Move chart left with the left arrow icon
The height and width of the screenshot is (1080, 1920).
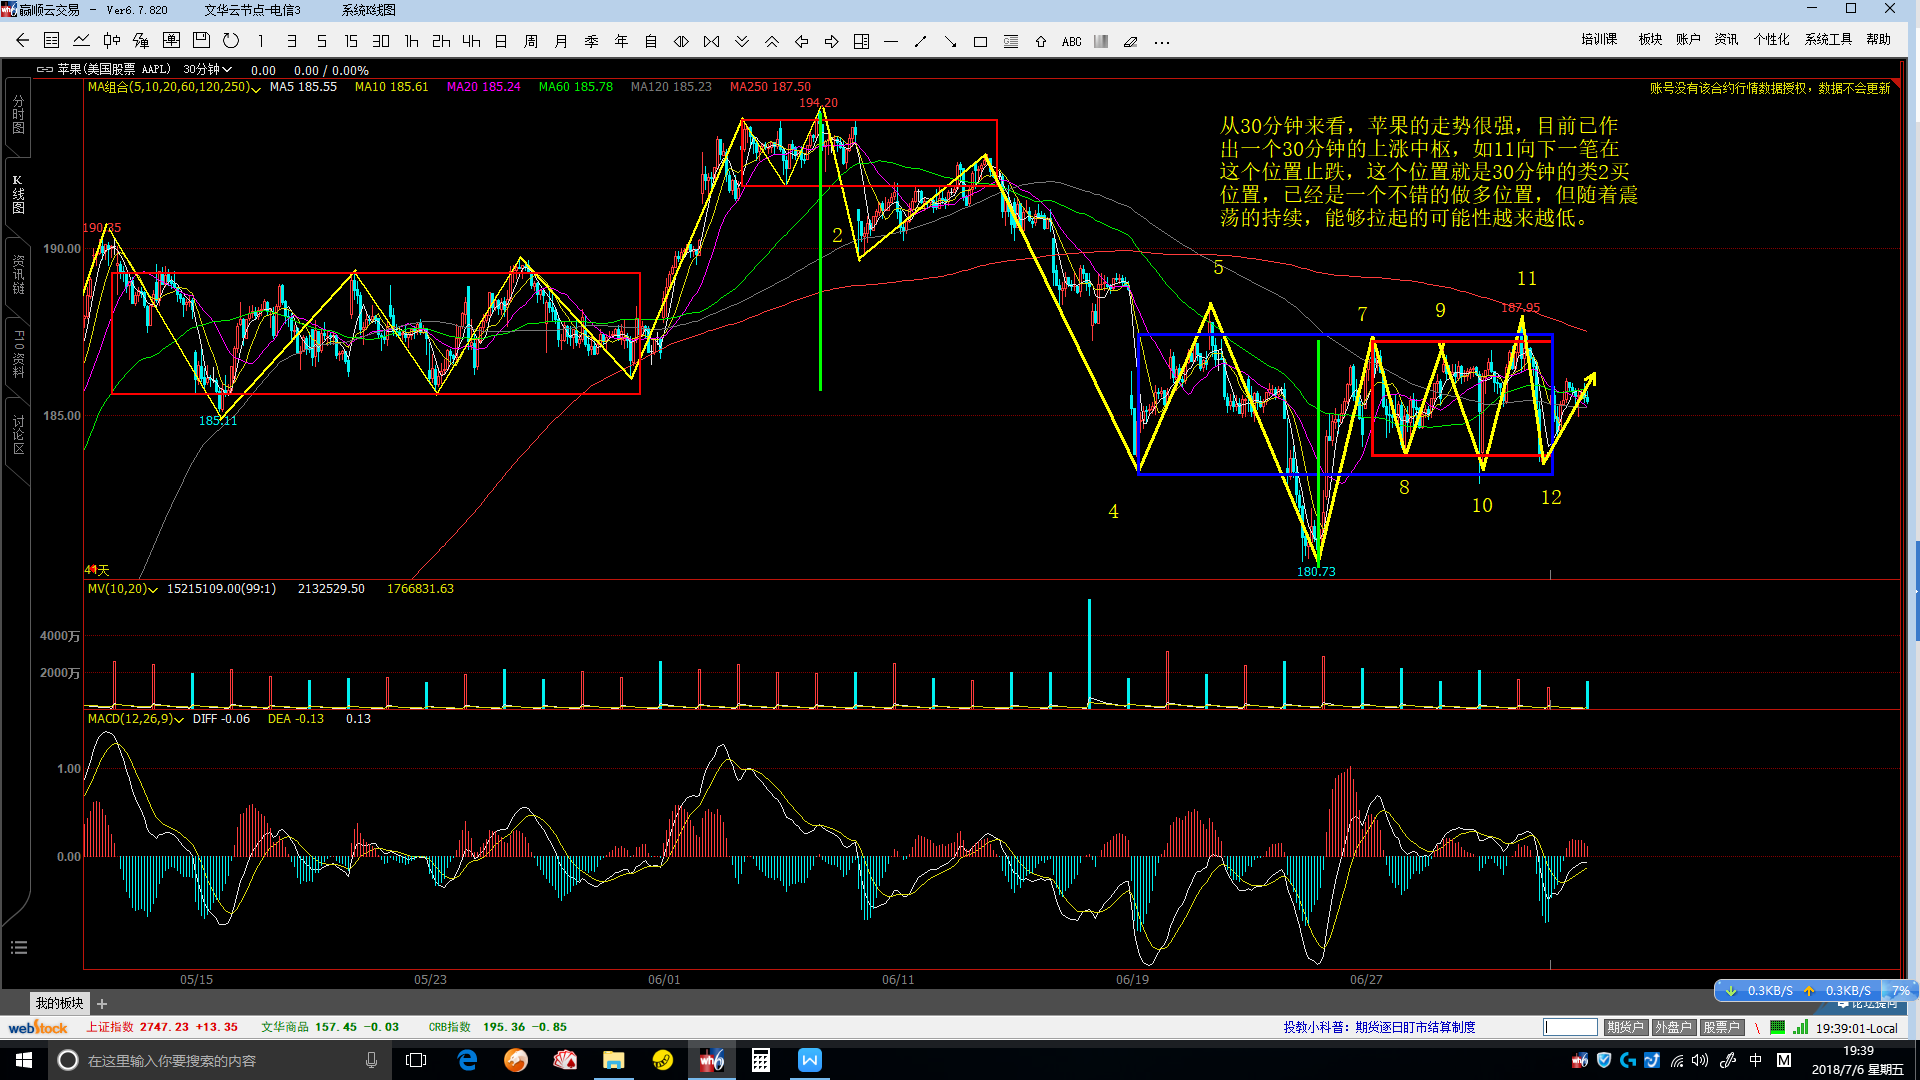(x=801, y=41)
